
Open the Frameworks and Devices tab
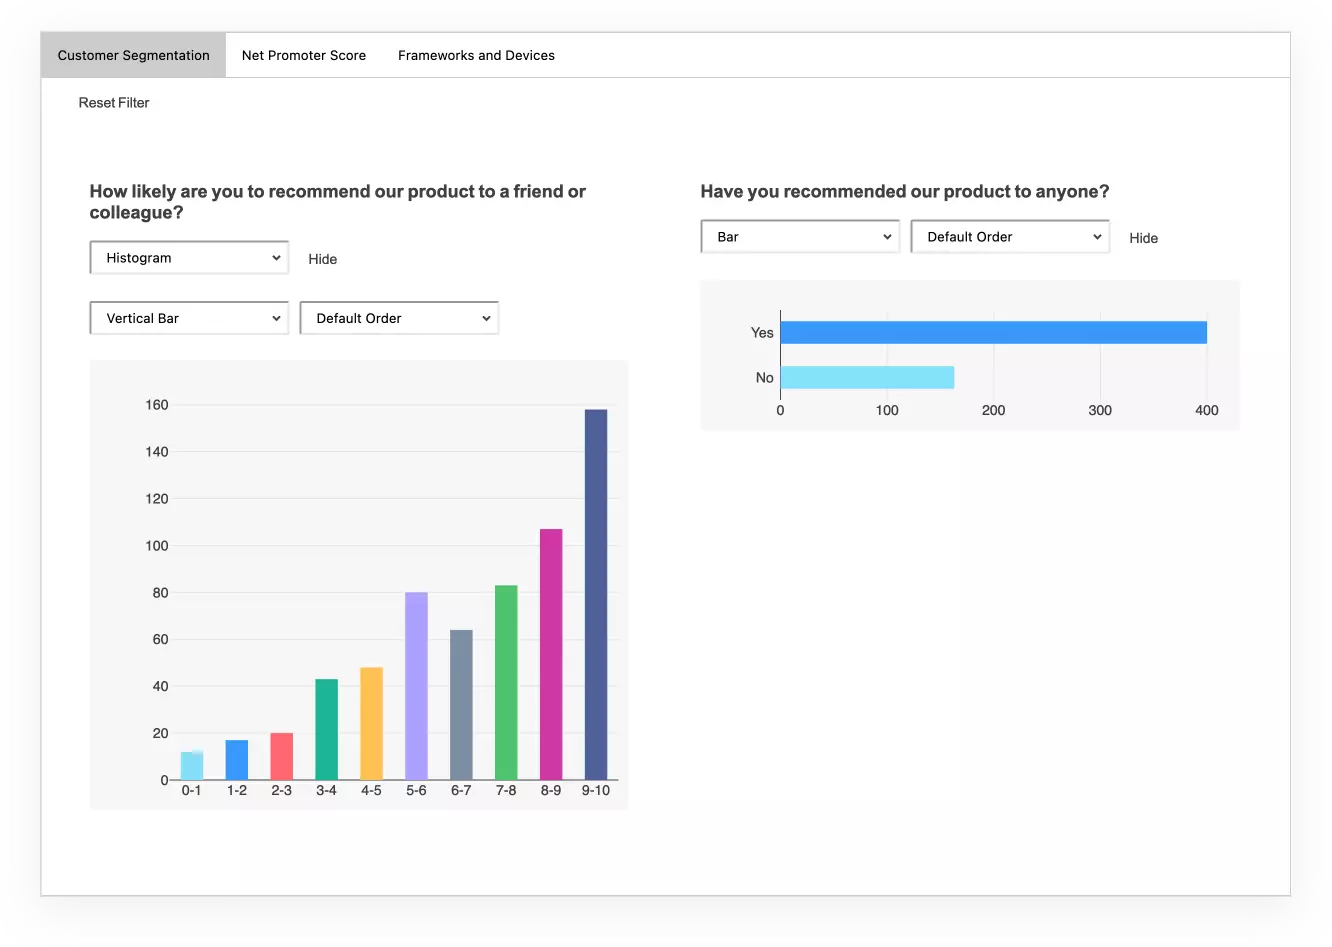point(476,55)
